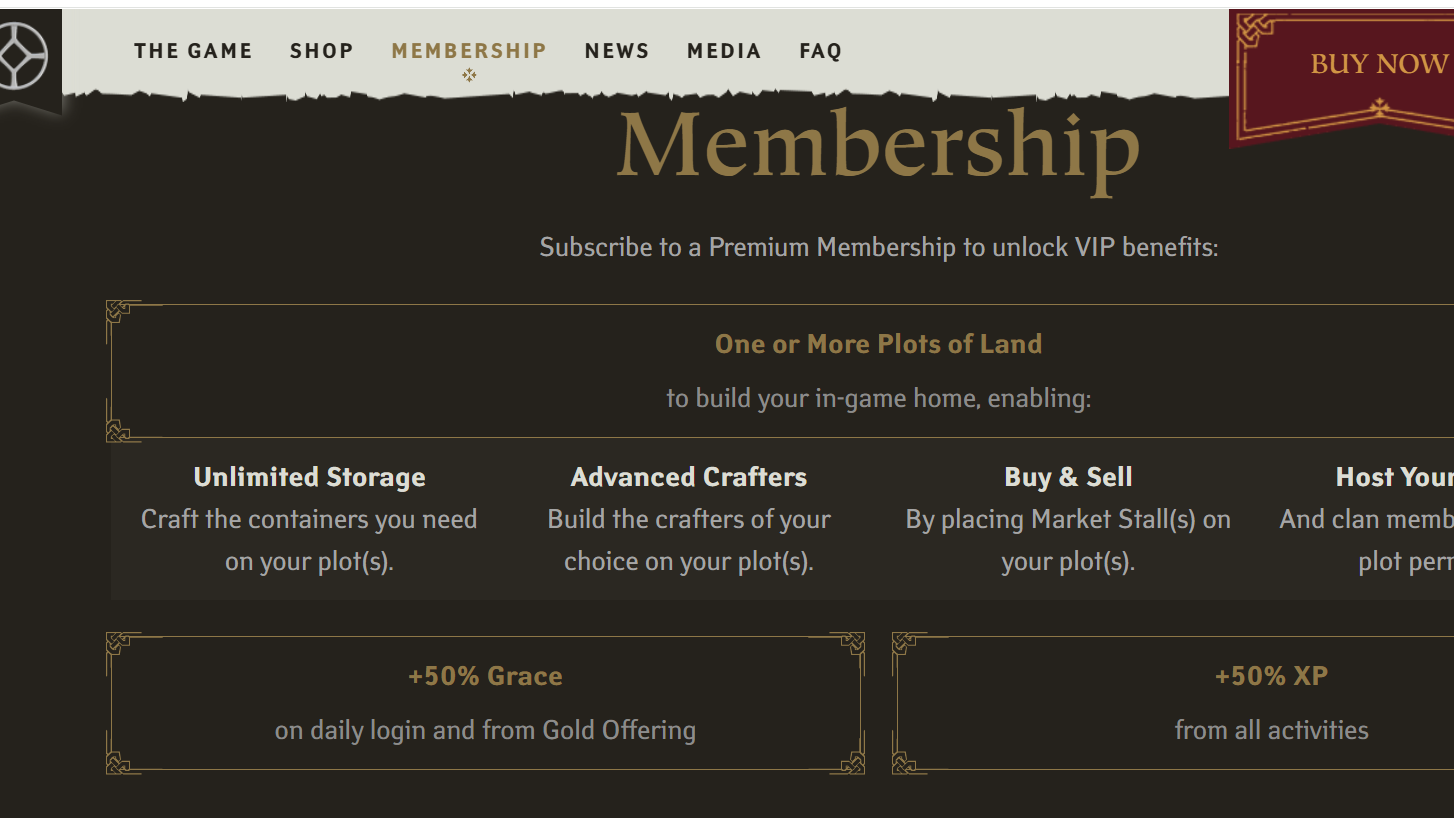Image resolution: width=1454 pixels, height=818 pixels.
Task: Navigate to the MEDIA tab
Action: (724, 50)
